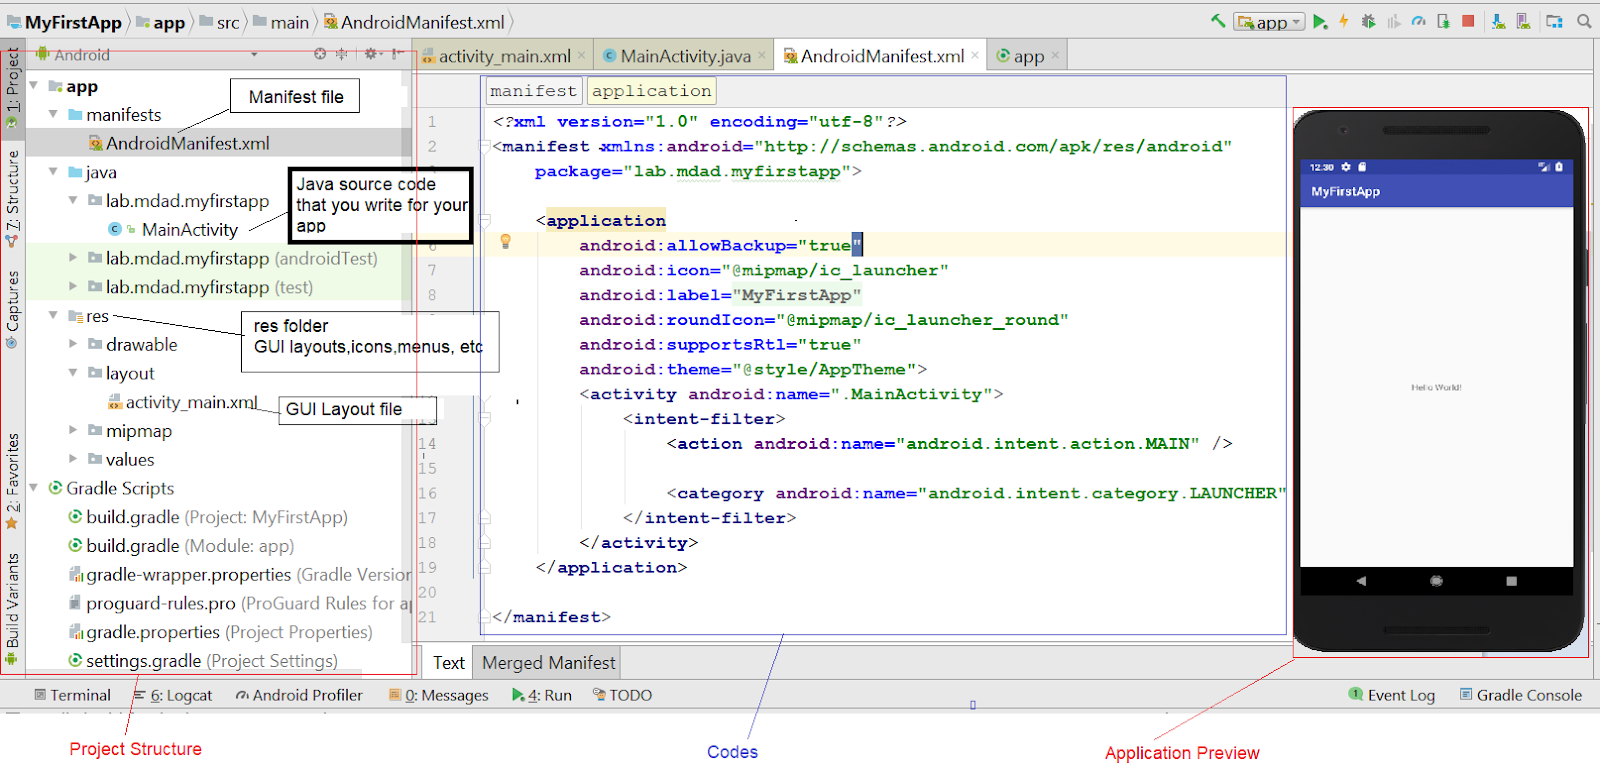This screenshot has height=772, width=1600.
Task: Toggle the 1: Project side panel
Action: pyautogui.click(x=12, y=87)
